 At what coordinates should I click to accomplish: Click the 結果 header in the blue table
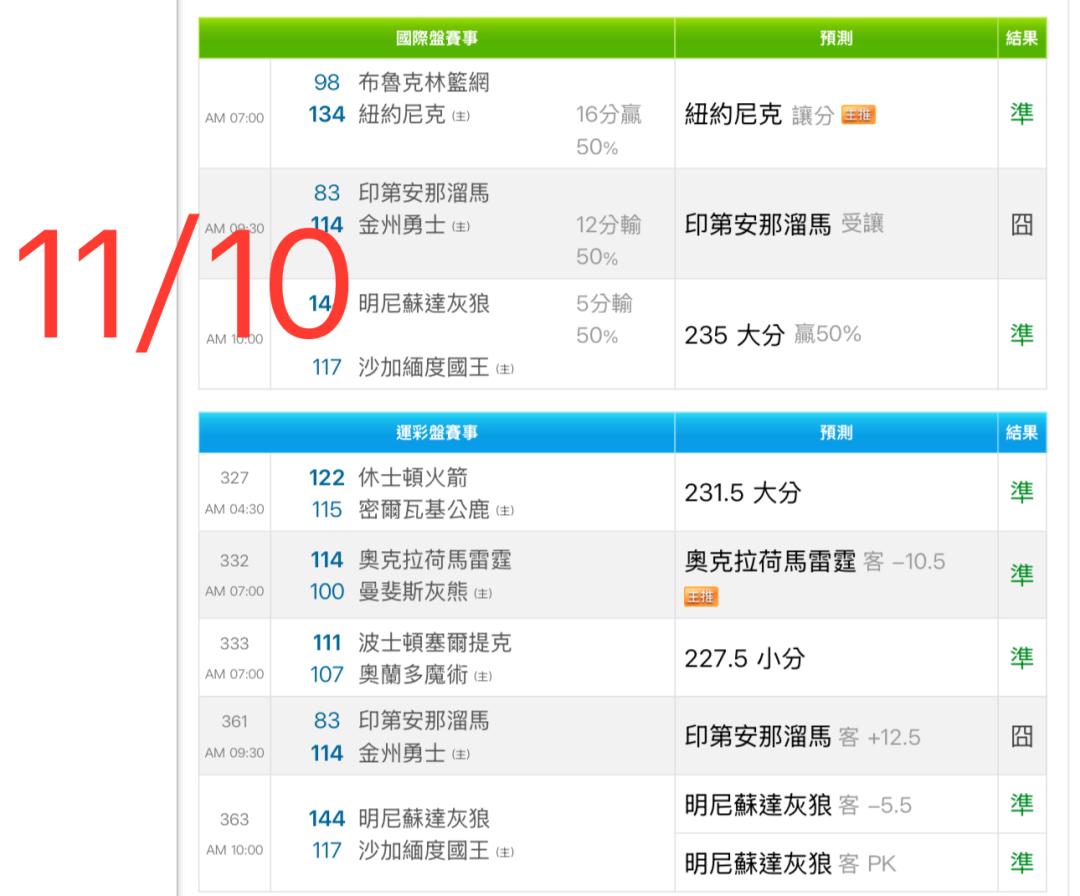click(1021, 433)
